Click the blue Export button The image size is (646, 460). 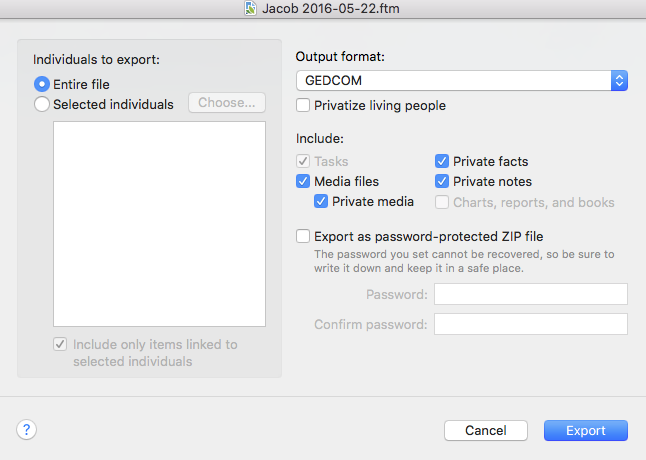click(x=585, y=430)
